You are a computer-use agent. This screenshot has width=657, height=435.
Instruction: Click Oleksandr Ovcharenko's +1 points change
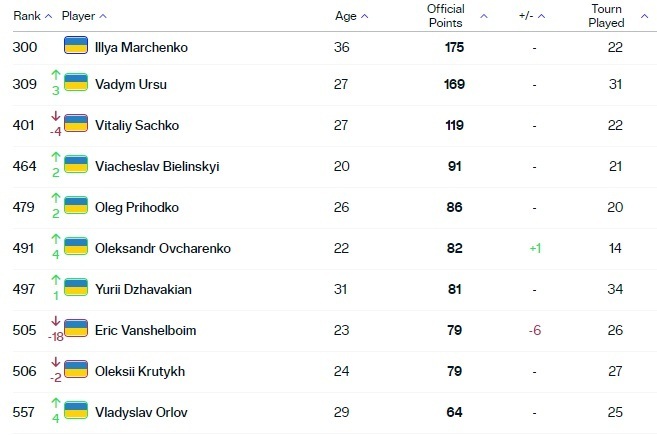pos(535,248)
